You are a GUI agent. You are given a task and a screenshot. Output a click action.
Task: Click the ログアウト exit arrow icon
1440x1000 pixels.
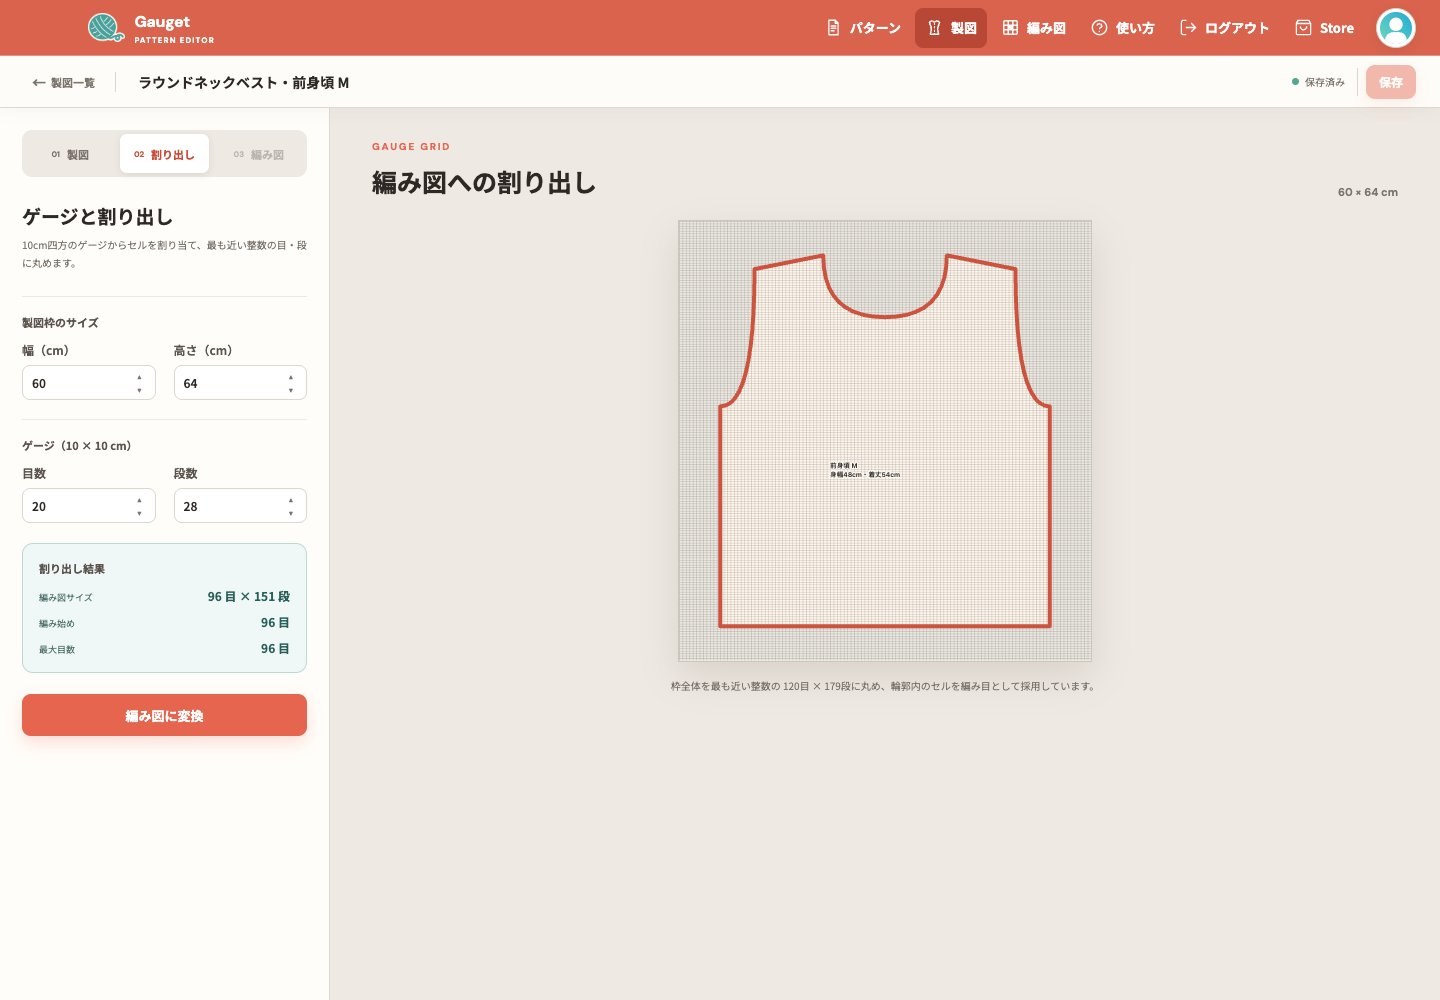click(x=1188, y=28)
